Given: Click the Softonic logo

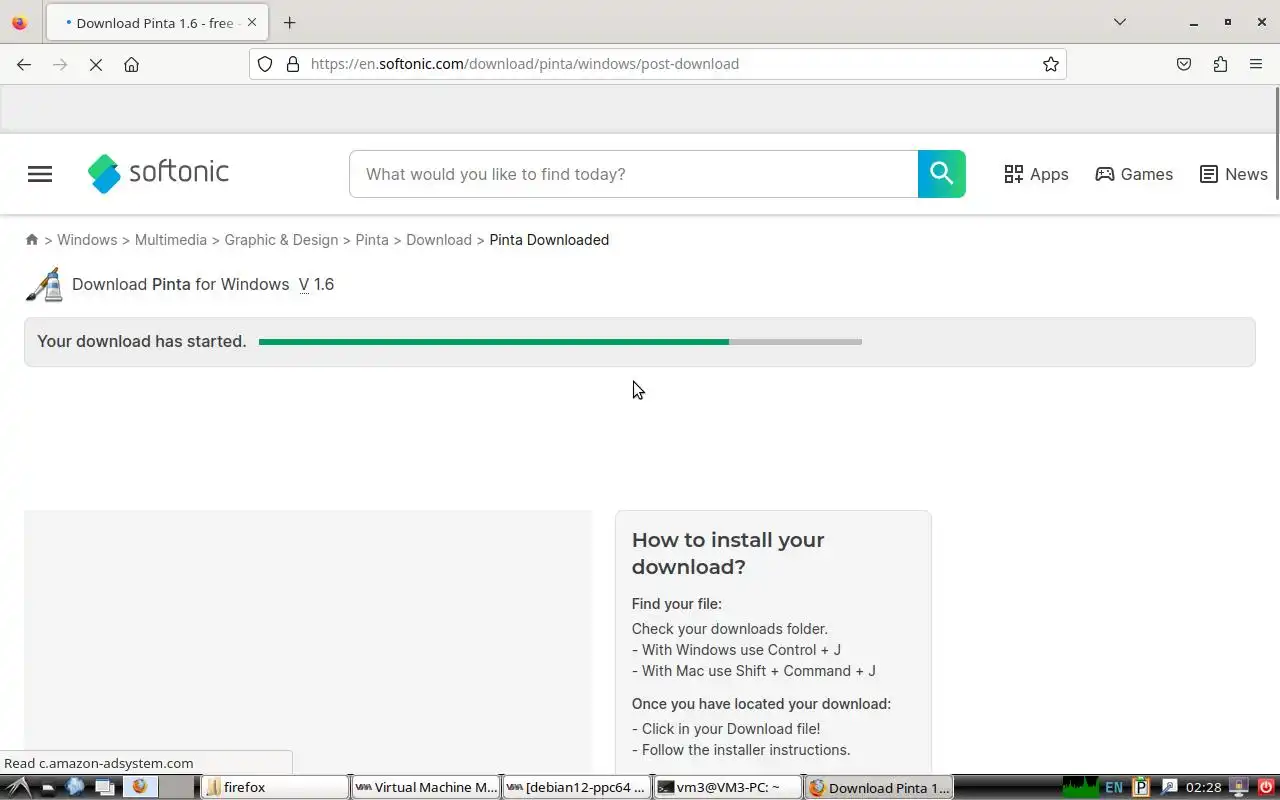Looking at the screenshot, I should click(x=158, y=173).
